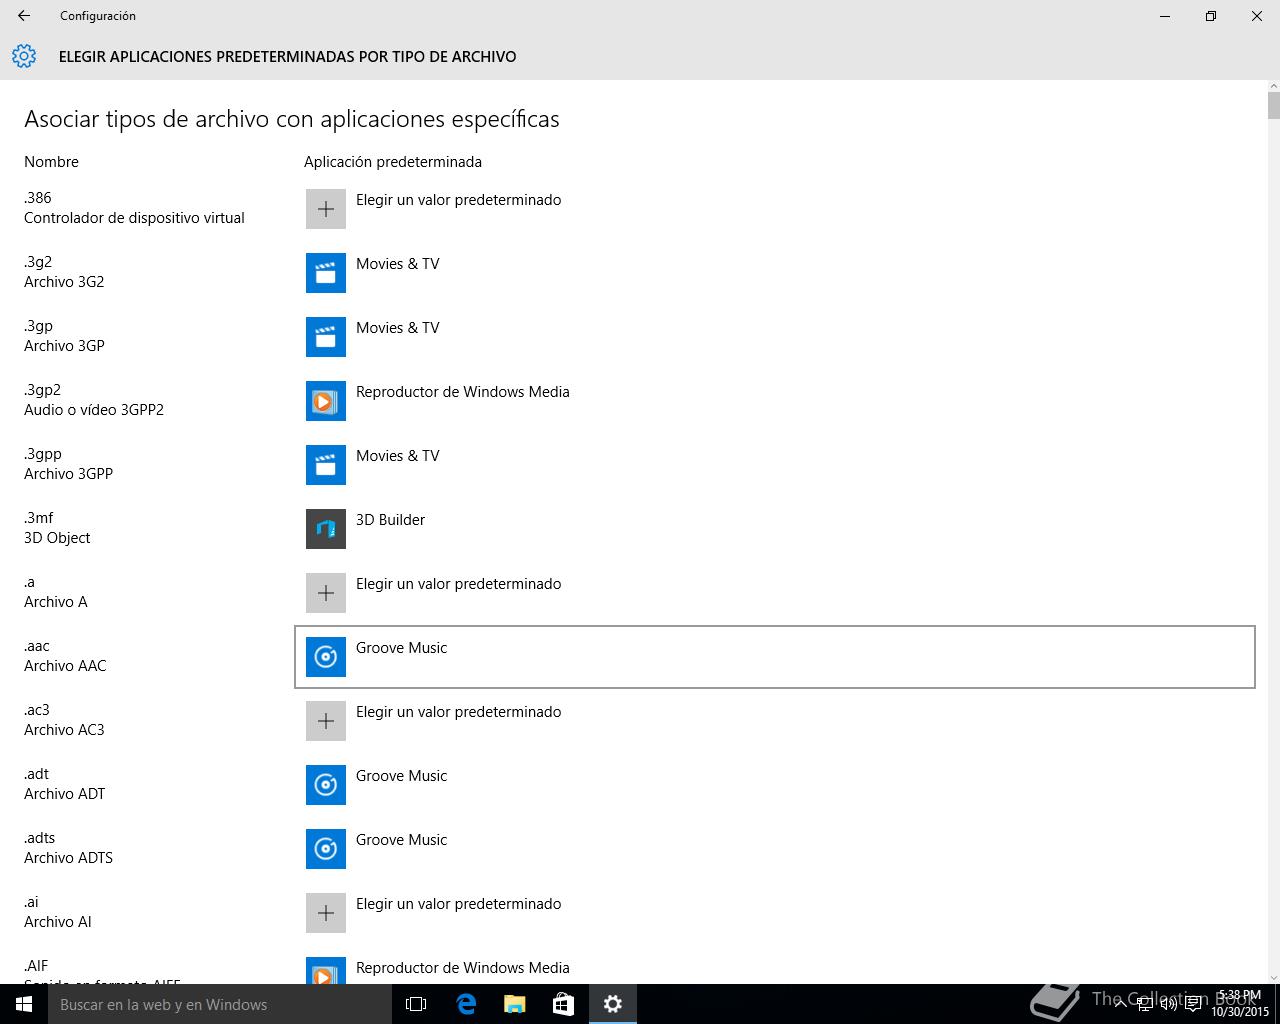The width and height of the screenshot is (1280, 1024).
Task: Click the 'Archivo ADTS' description
Action: point(68,858)
